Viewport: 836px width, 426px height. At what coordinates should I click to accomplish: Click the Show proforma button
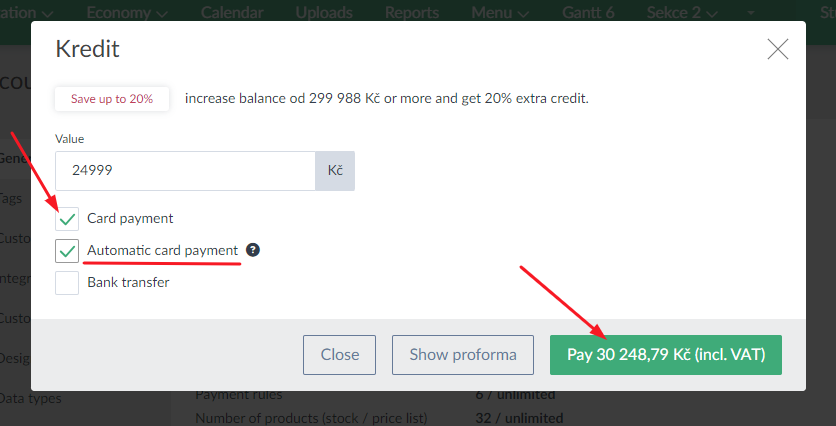click(x=463, y=355)
